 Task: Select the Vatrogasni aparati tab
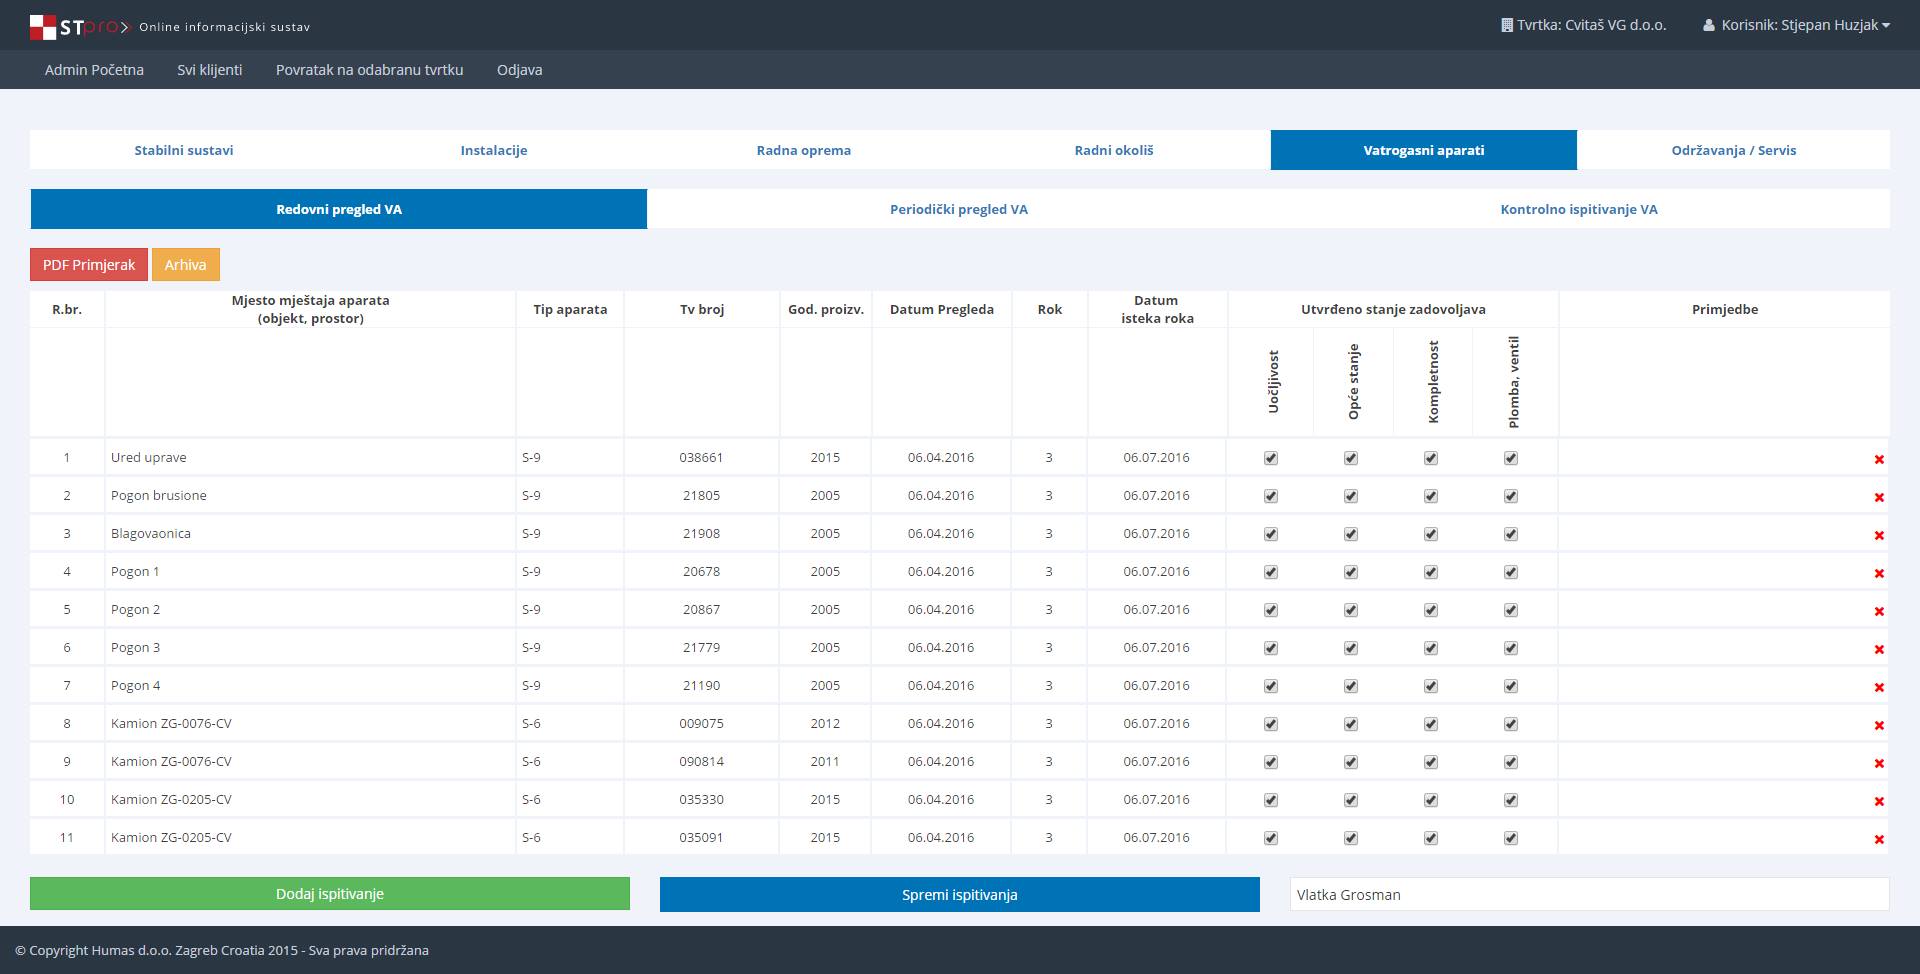pyautogui.click(x=1424, y=150)
